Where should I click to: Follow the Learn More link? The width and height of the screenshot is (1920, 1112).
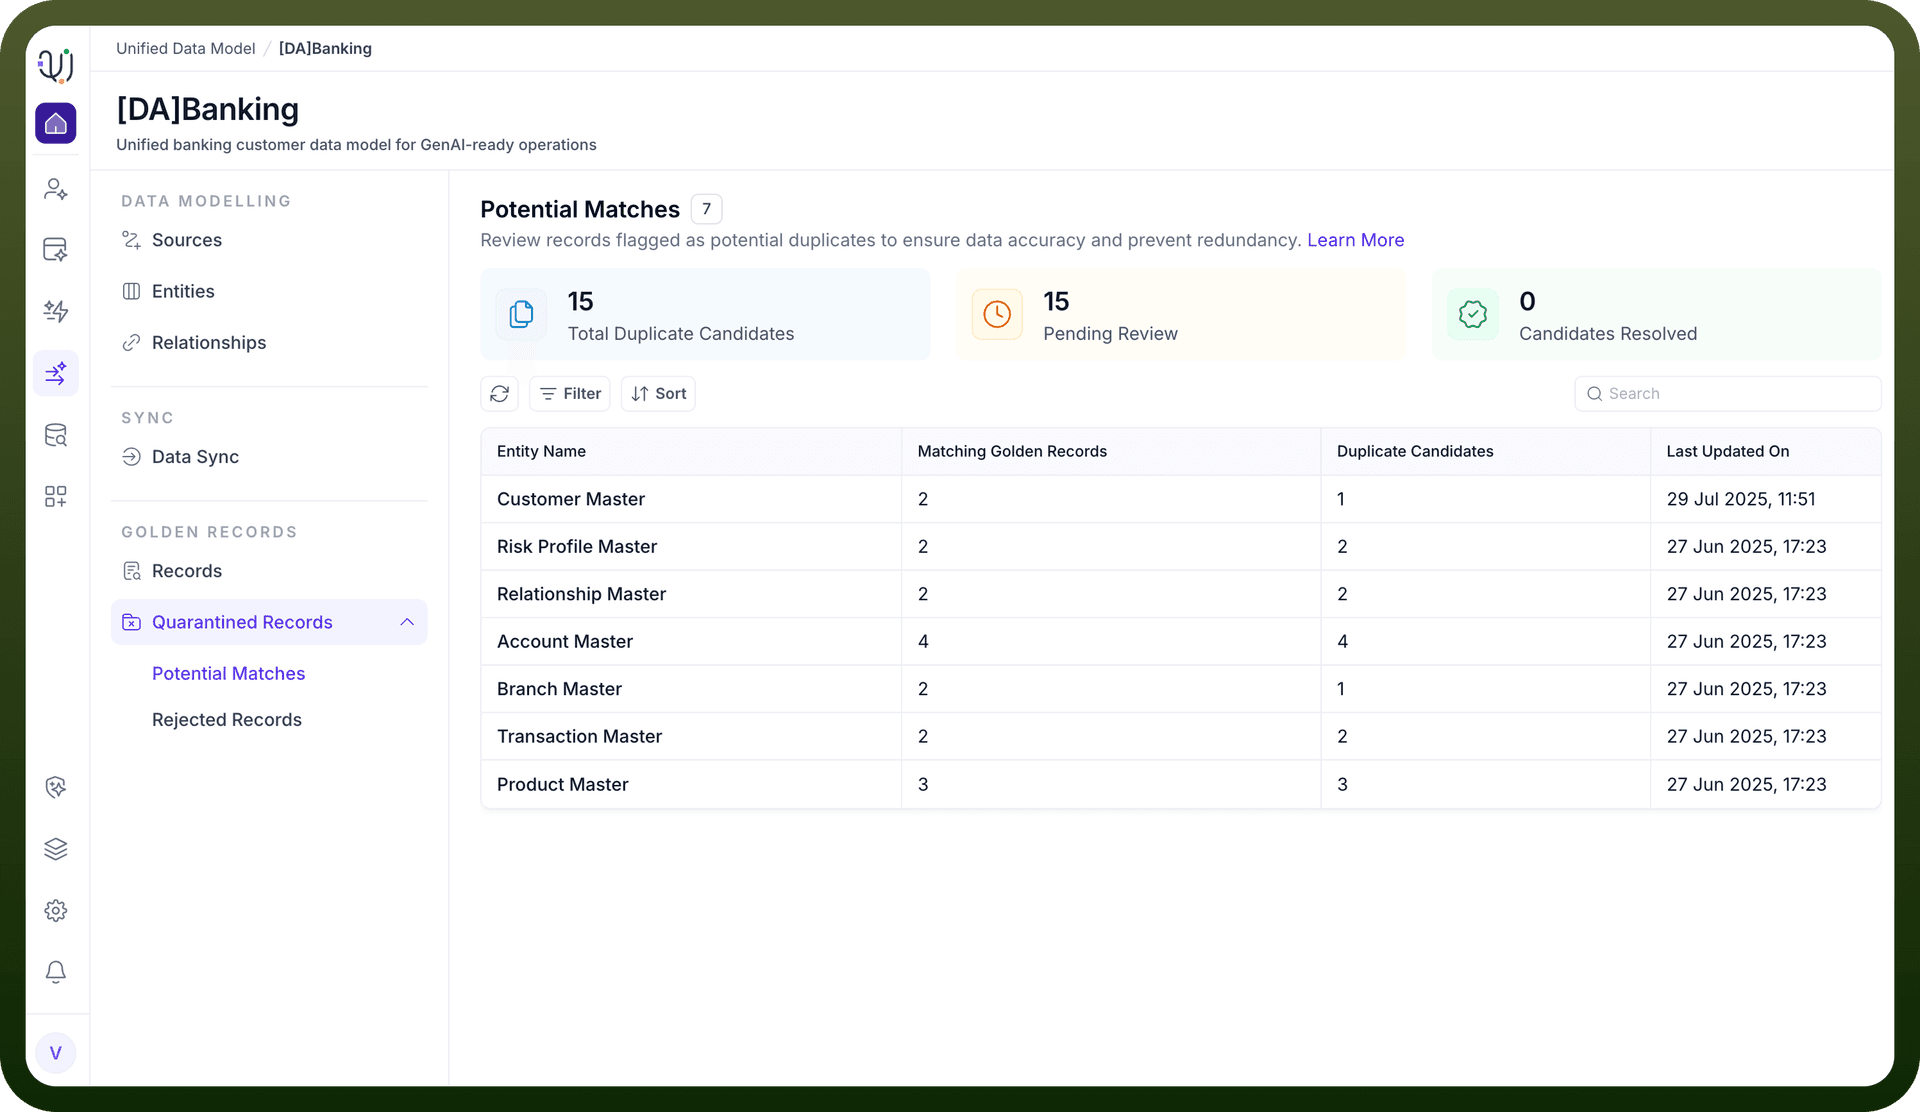pyautogui.click(x=1355, y=240)
